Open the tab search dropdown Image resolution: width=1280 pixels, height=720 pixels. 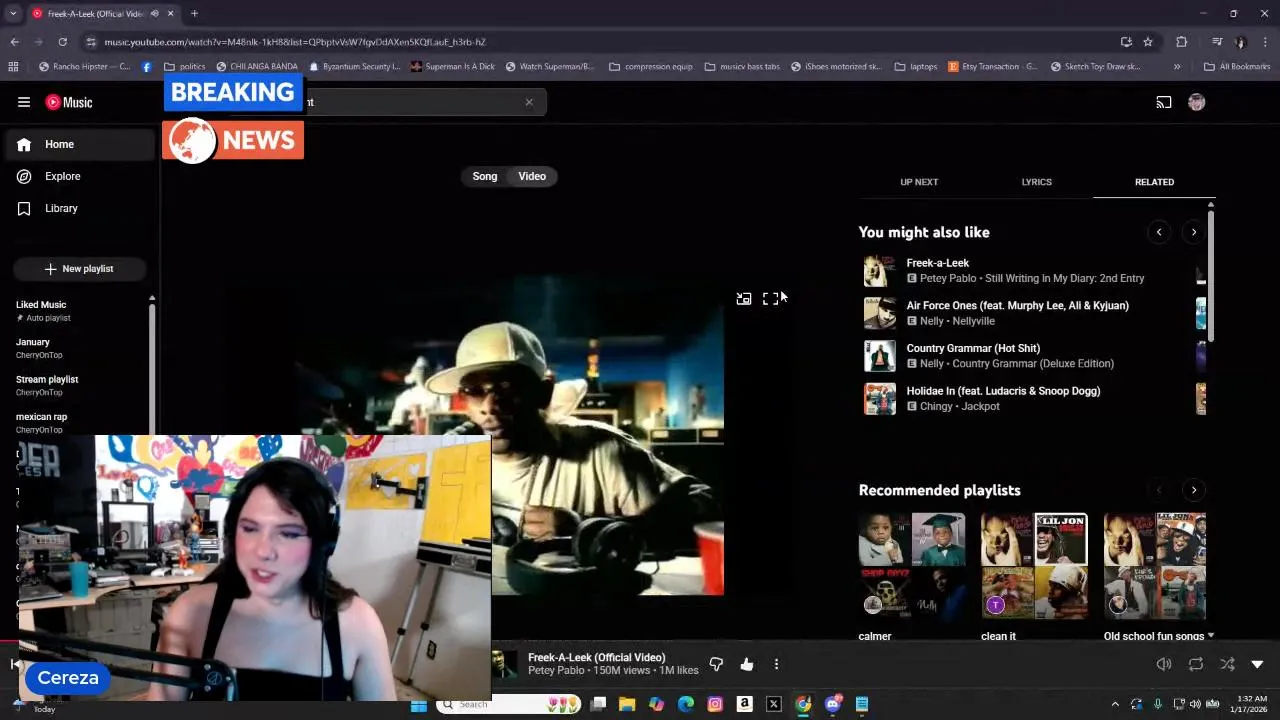click(13, 14)
